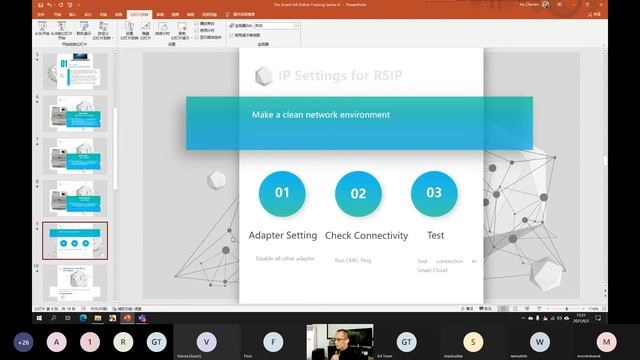Image resolution: width=640 pixels, height=360 pixels.
Task: Switch to Slide Sorter view icon
Action: pos(515,309)
